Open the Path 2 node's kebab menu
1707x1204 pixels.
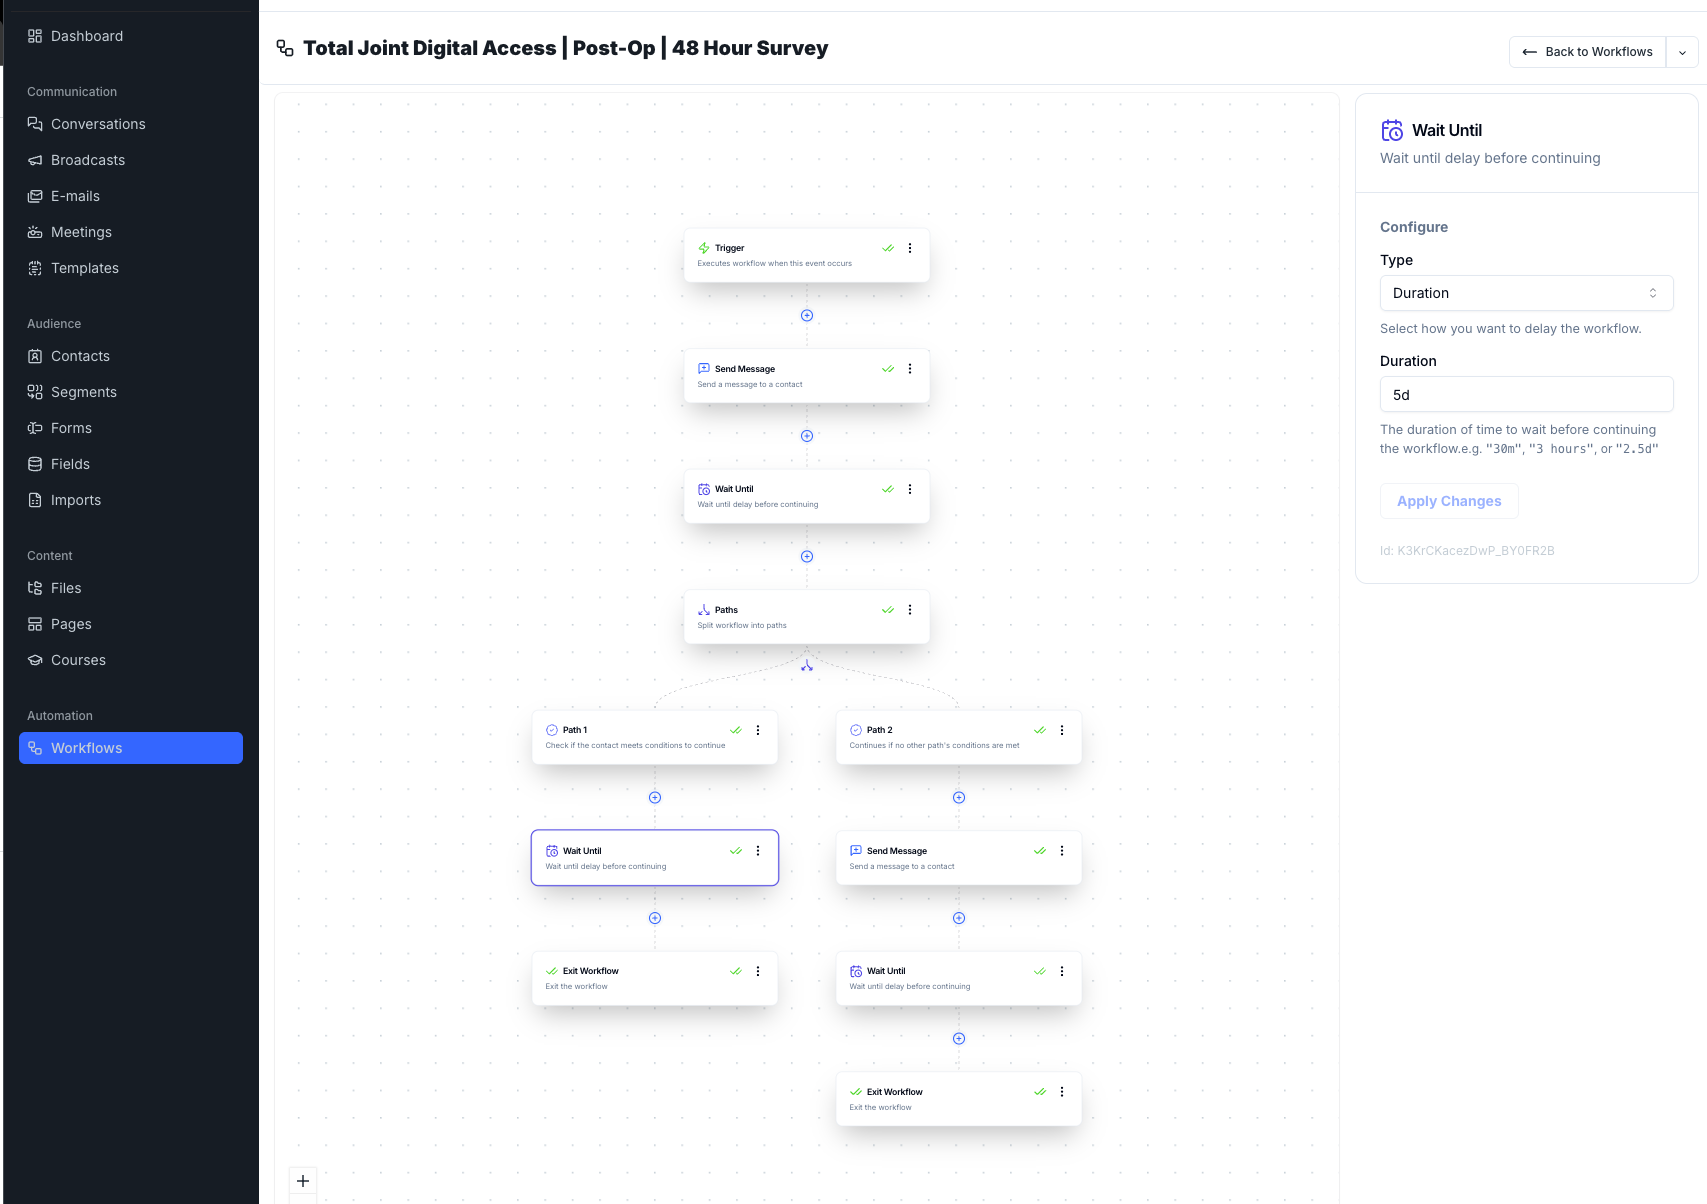(1062, 730)
